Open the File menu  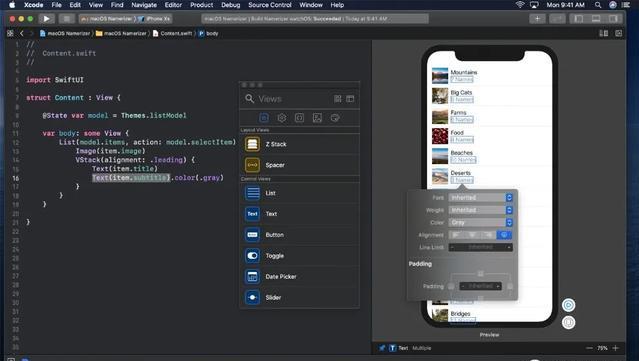pos(57,5)
